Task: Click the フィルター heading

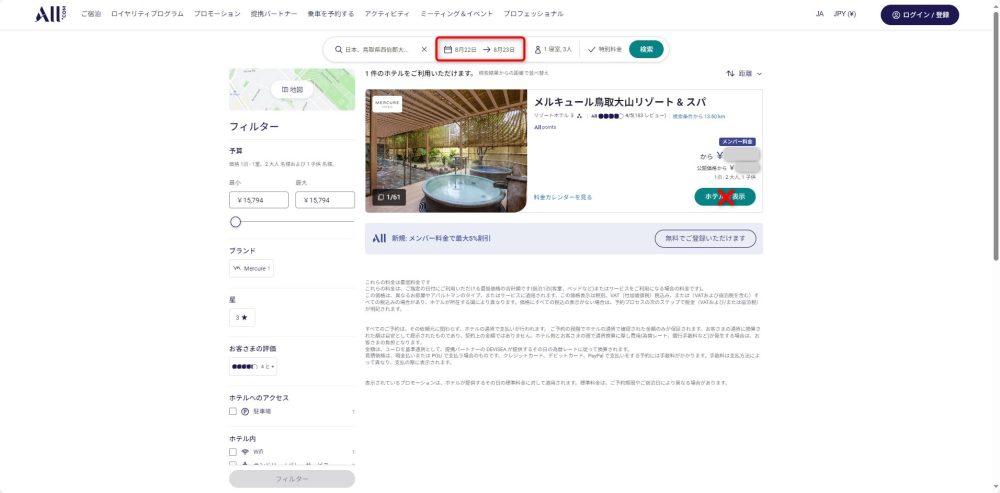Action: tap(254, 127)
